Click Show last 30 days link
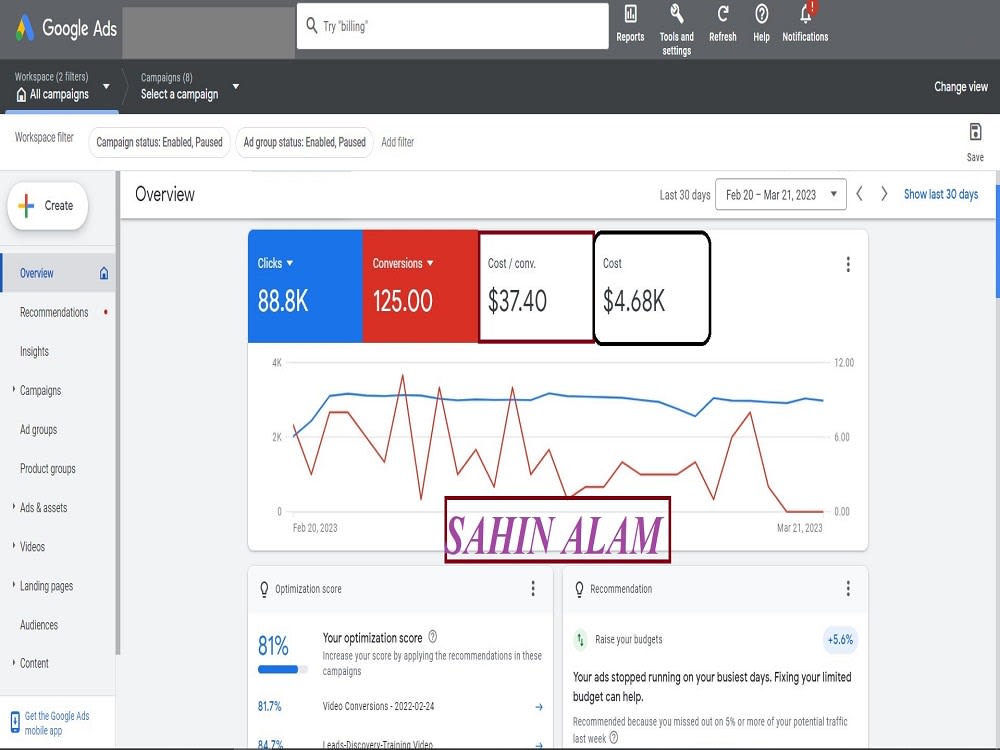The width and height of the screenshot is (1000, 750). coord(941,195)
